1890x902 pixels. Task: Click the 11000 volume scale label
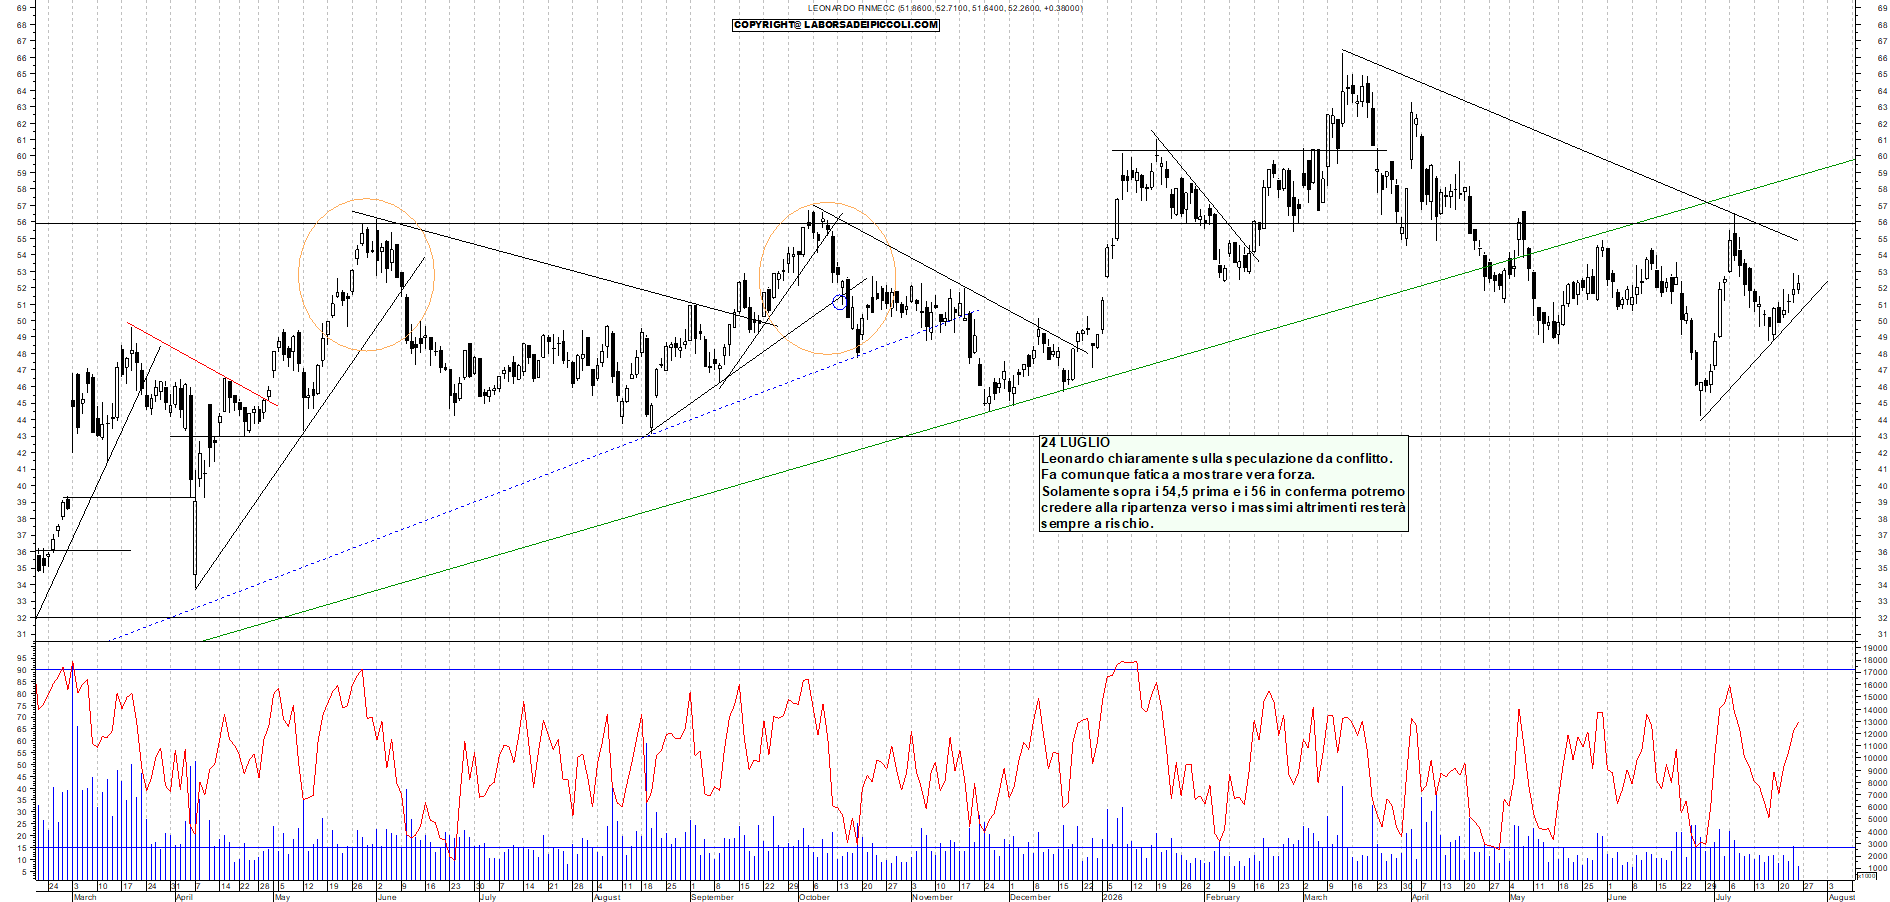click(x=1873, y=747)
